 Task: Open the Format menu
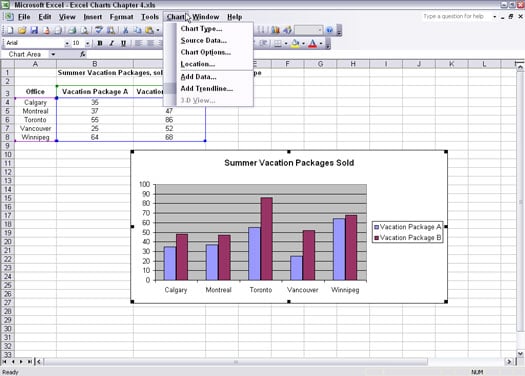pos(121,17)
